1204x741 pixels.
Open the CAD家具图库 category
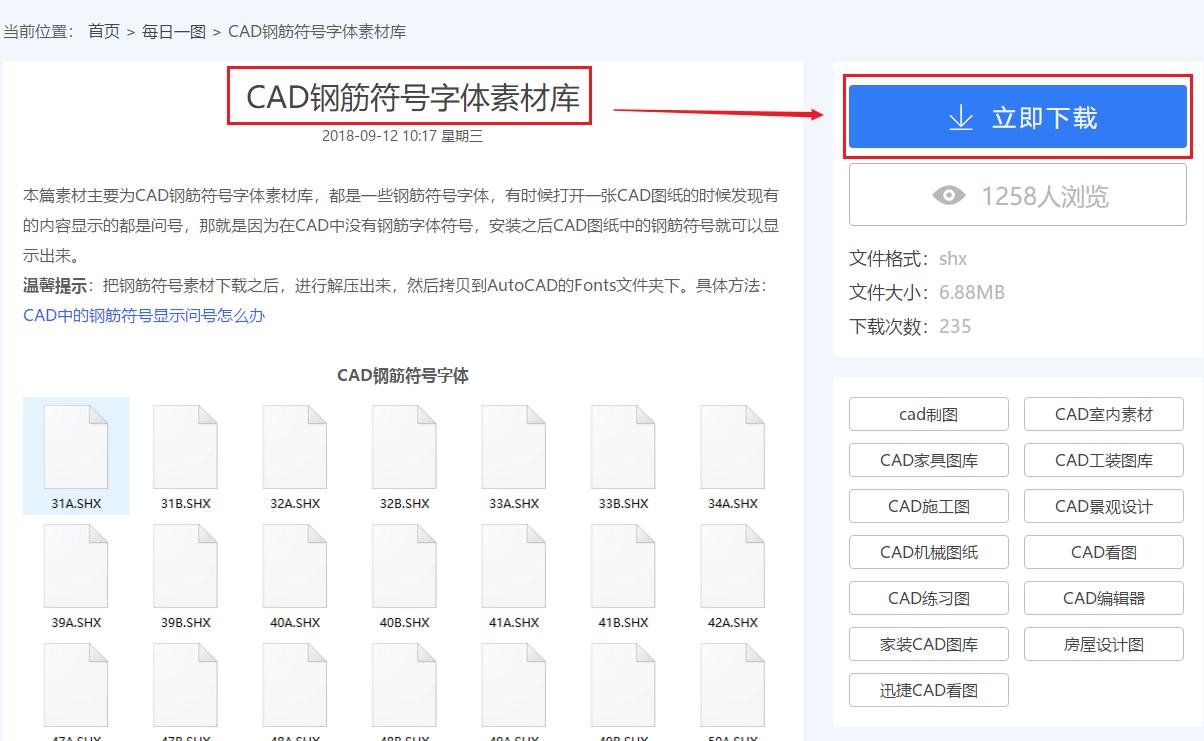[x=928, y=459]
